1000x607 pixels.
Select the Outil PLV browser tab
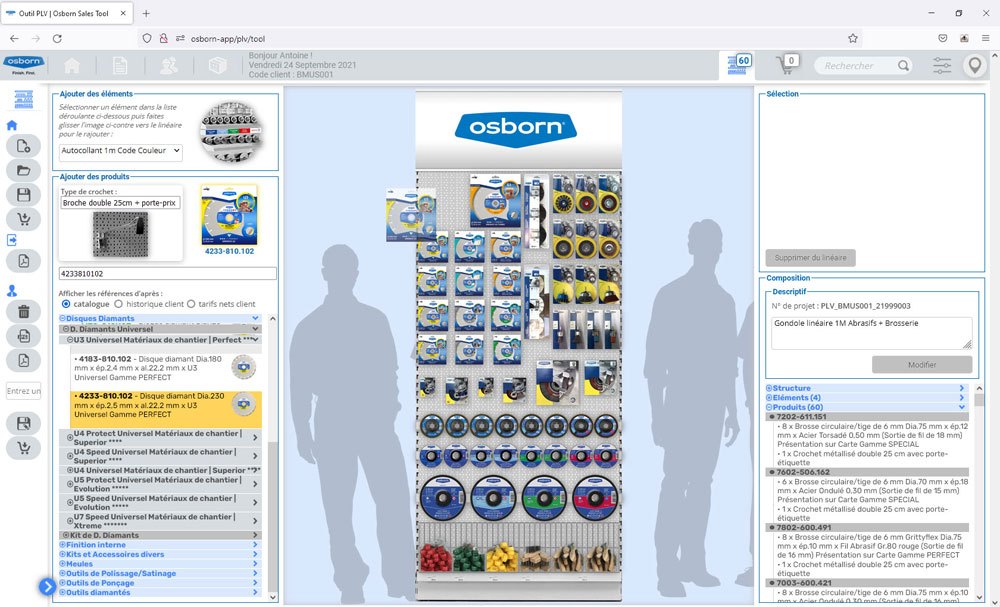coord(66,13)
